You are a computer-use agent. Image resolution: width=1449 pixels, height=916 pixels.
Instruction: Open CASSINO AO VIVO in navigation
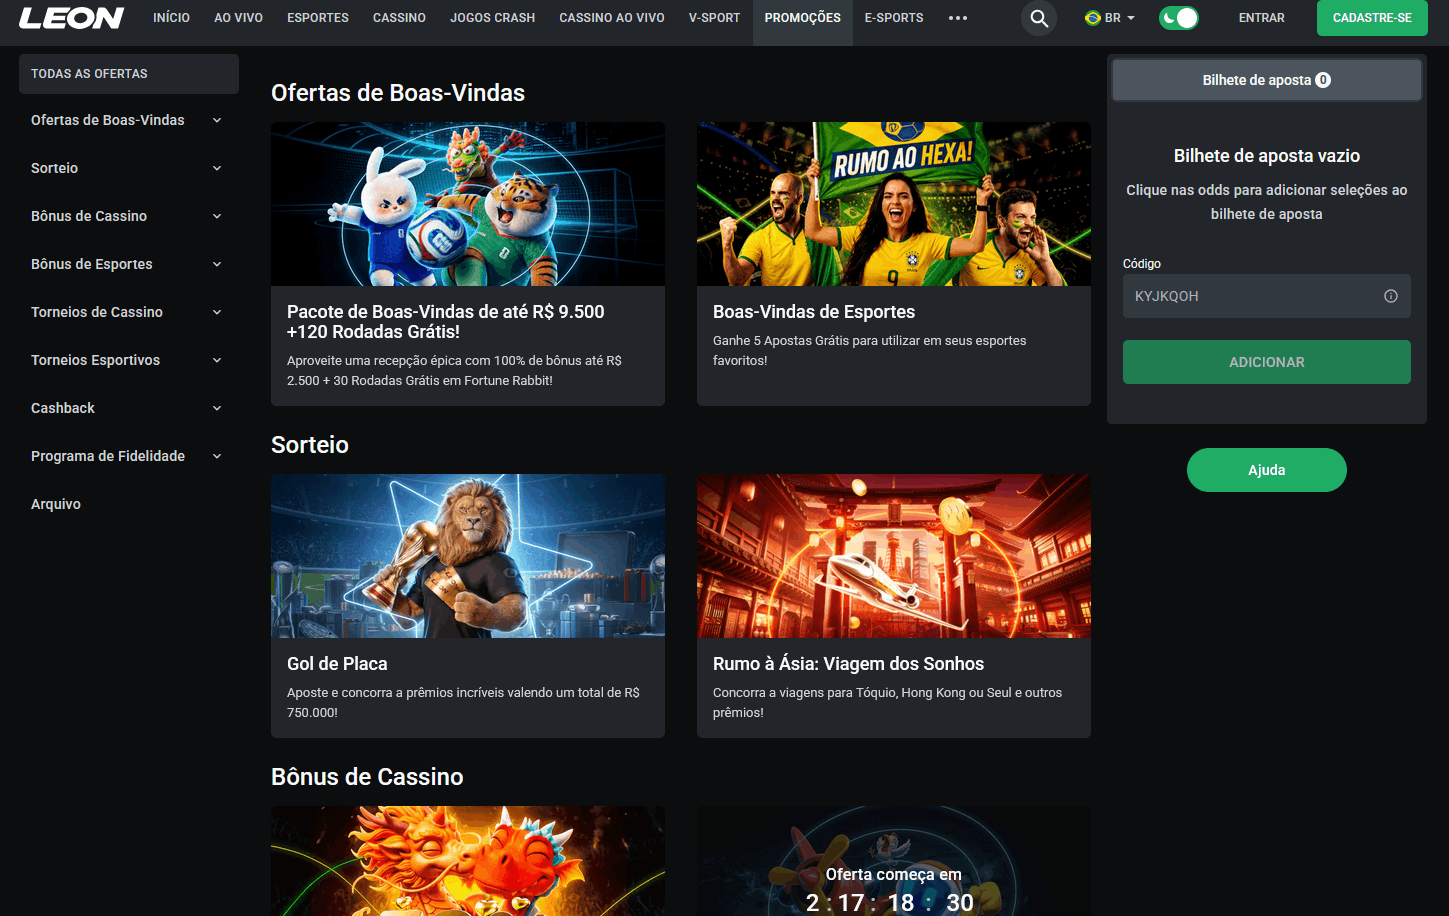tap(612, 18)
